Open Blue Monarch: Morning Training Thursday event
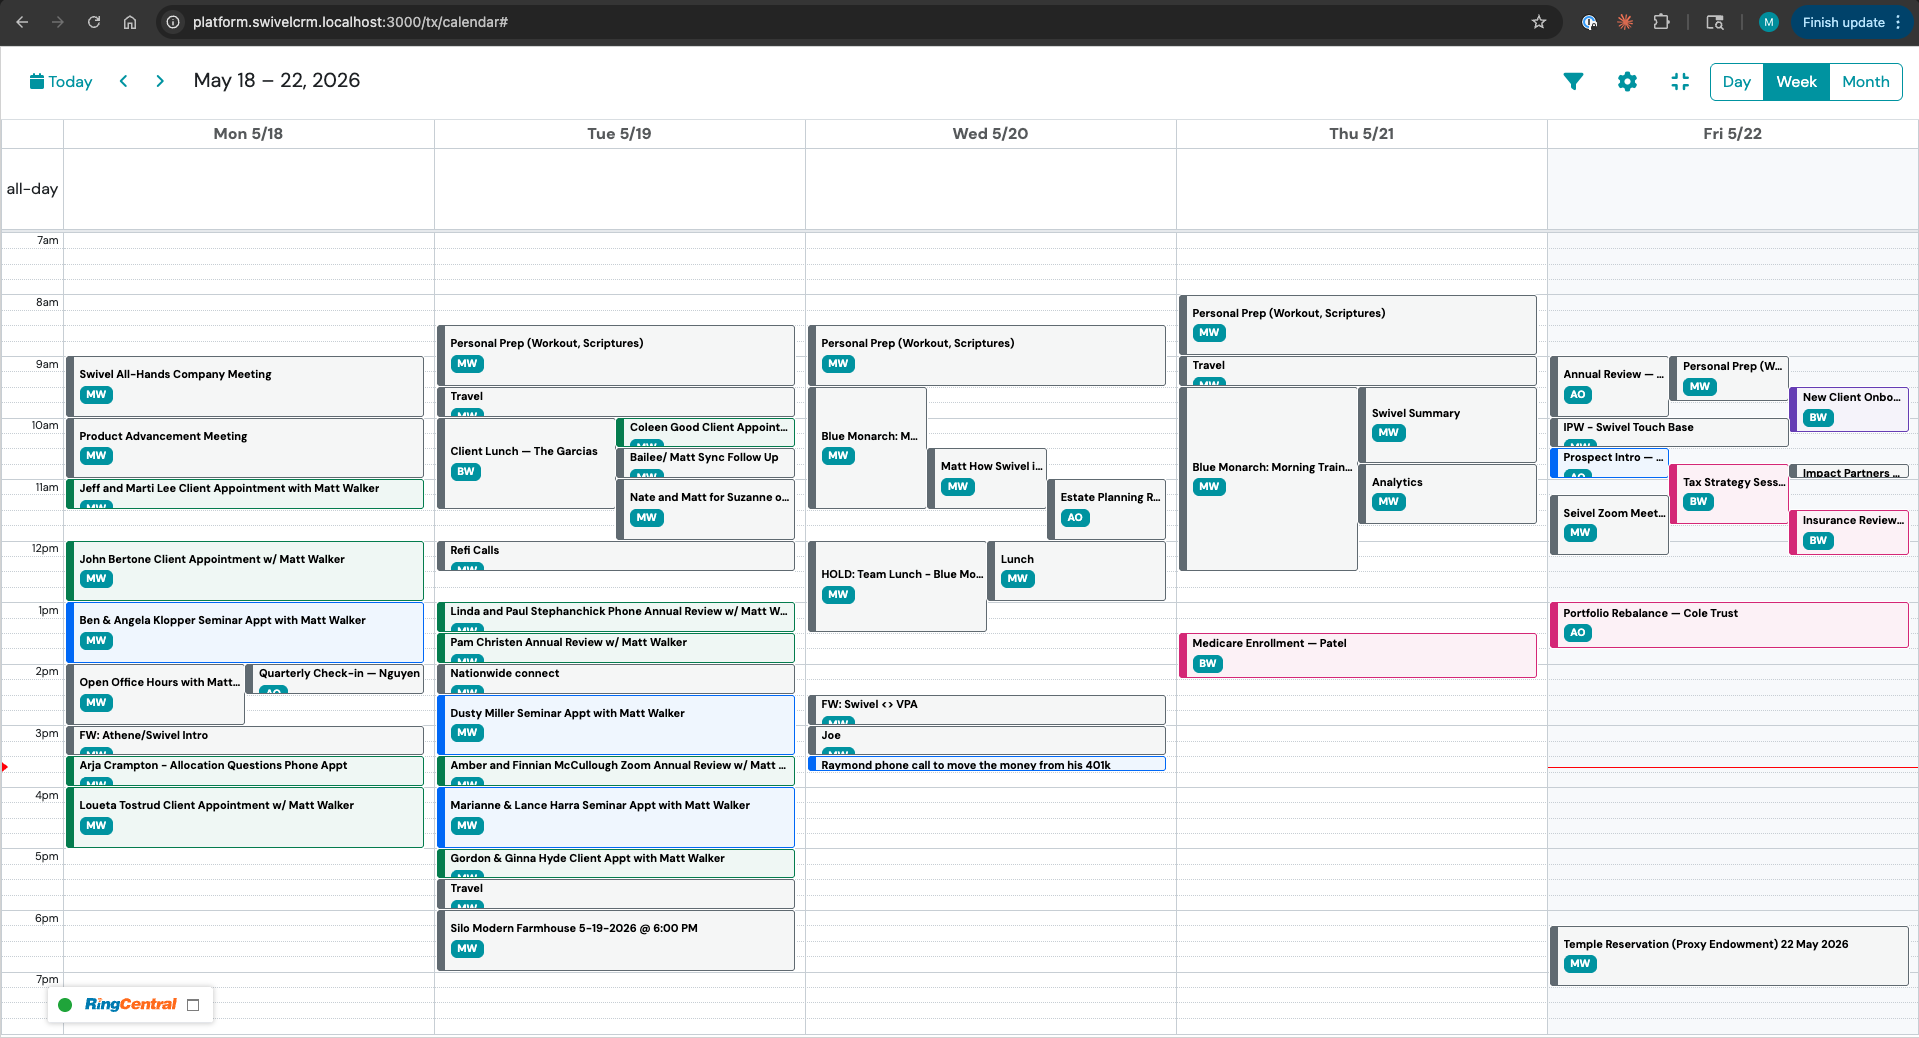1919x1038 pixels. 1268,479
